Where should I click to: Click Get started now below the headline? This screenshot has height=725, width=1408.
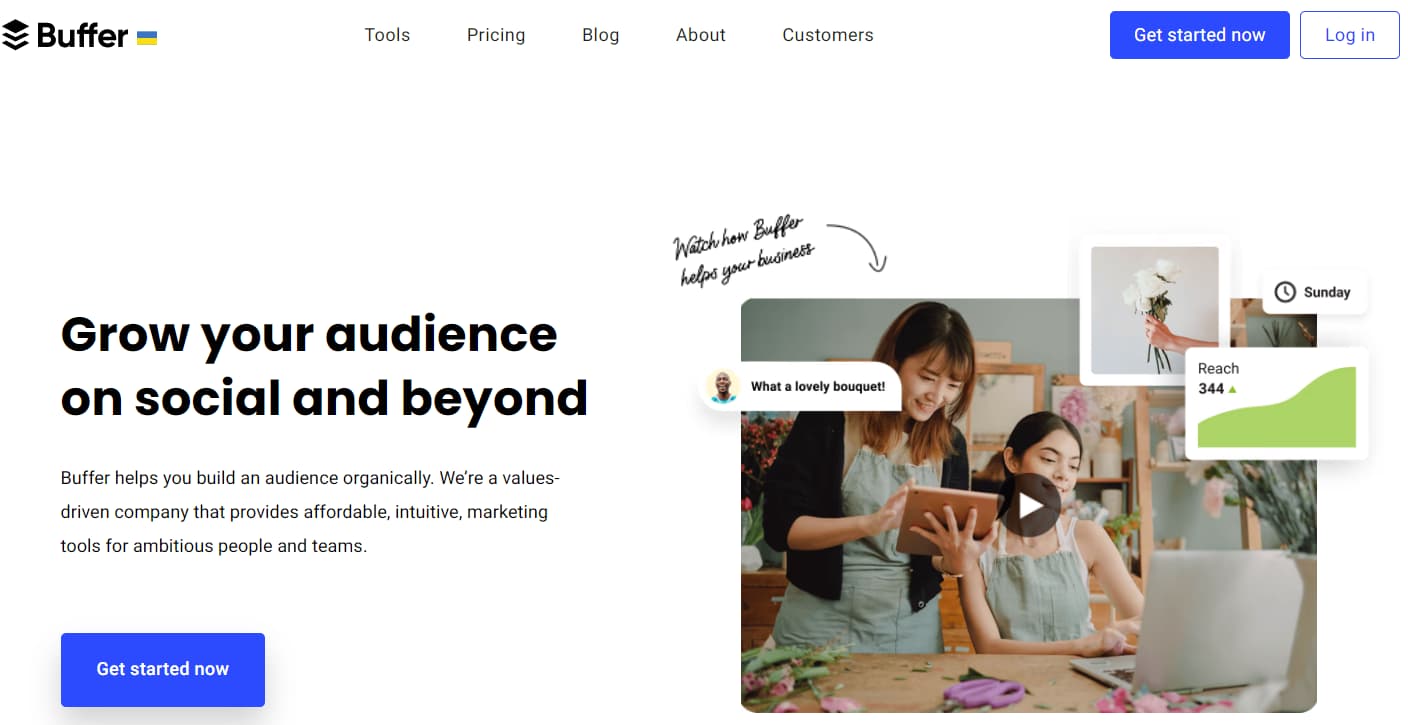click(163, 670)
